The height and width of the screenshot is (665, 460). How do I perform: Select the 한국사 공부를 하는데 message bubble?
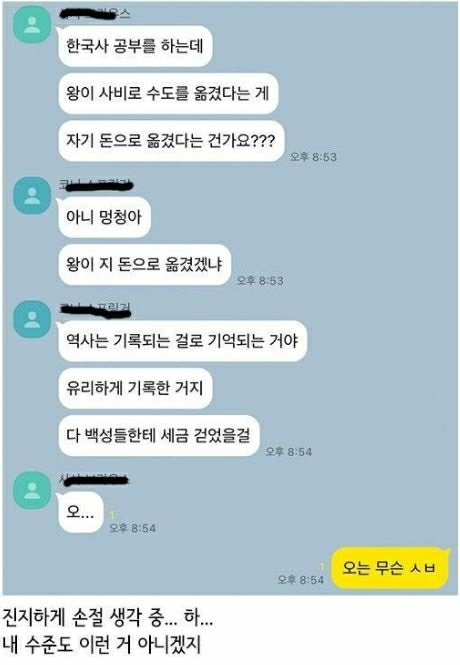[135, 46]
